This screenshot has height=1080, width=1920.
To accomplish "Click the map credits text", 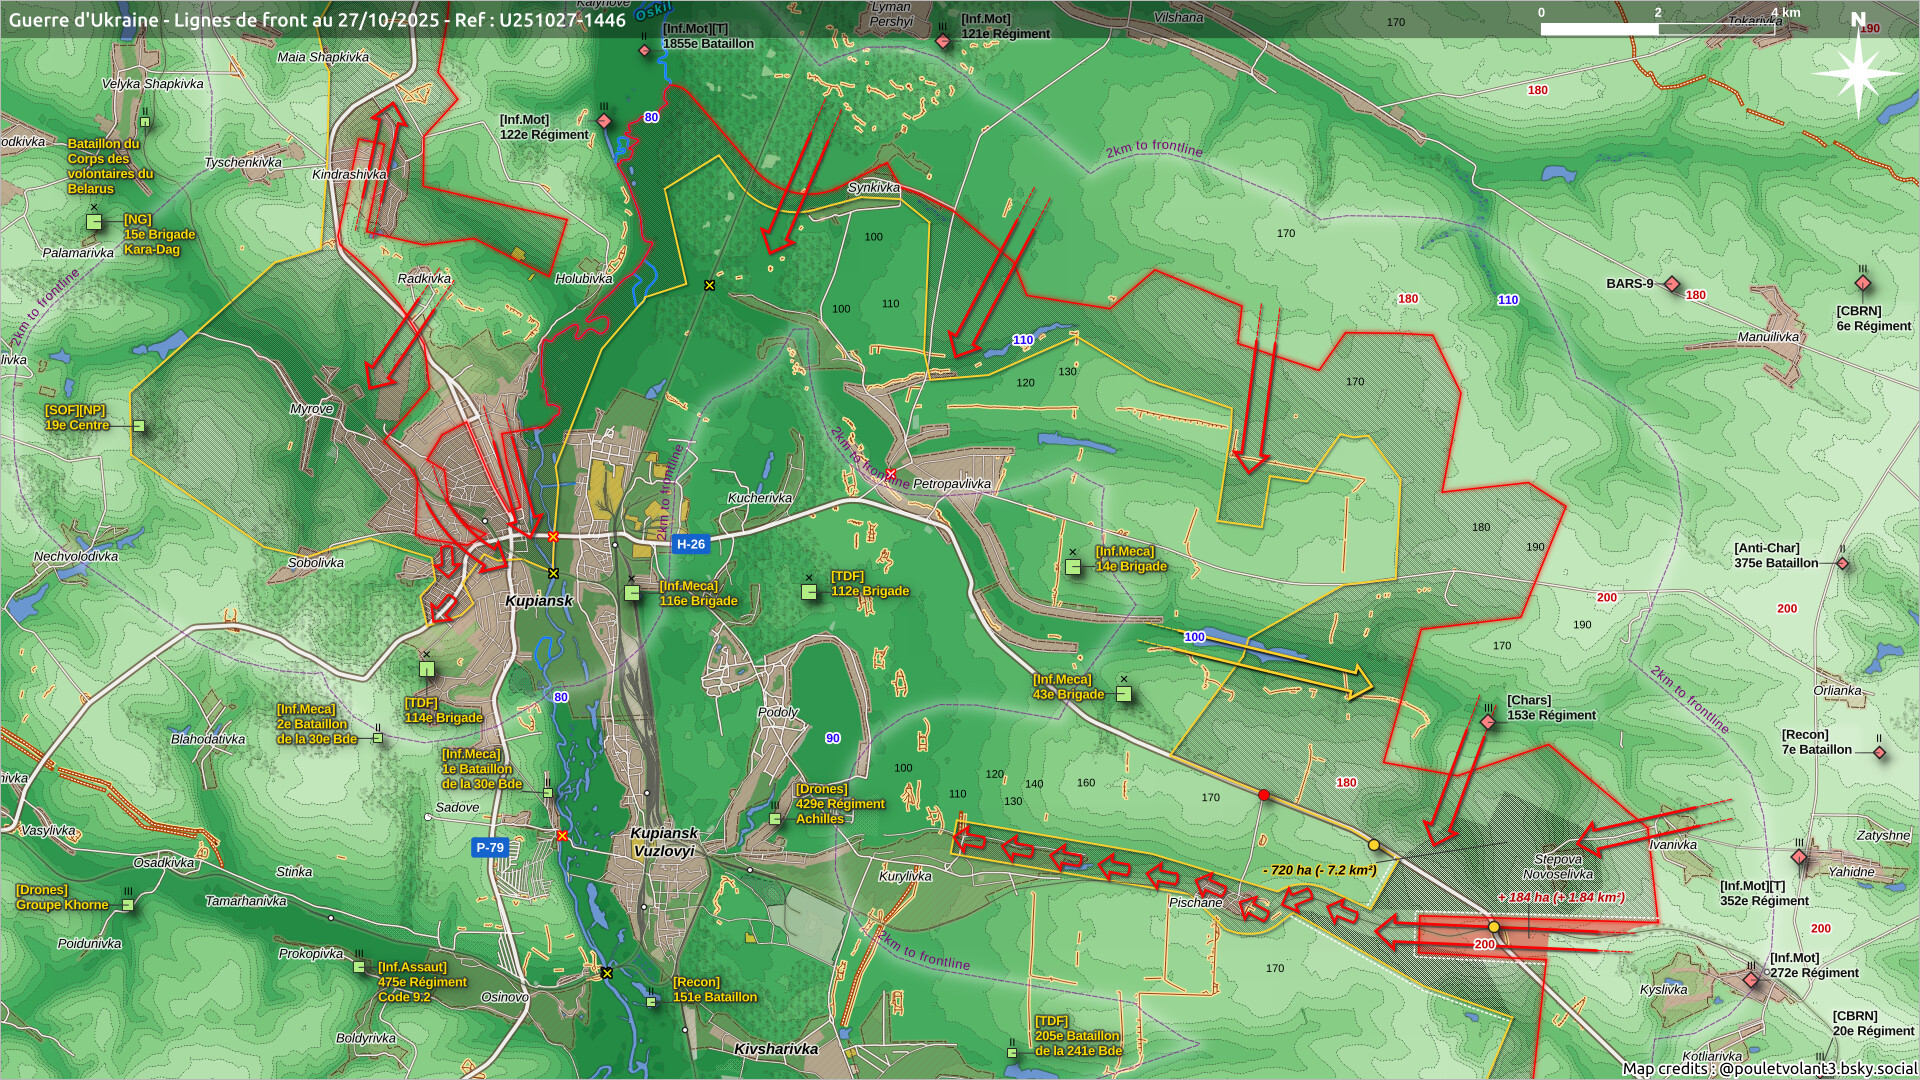I will [1768, 1068].
